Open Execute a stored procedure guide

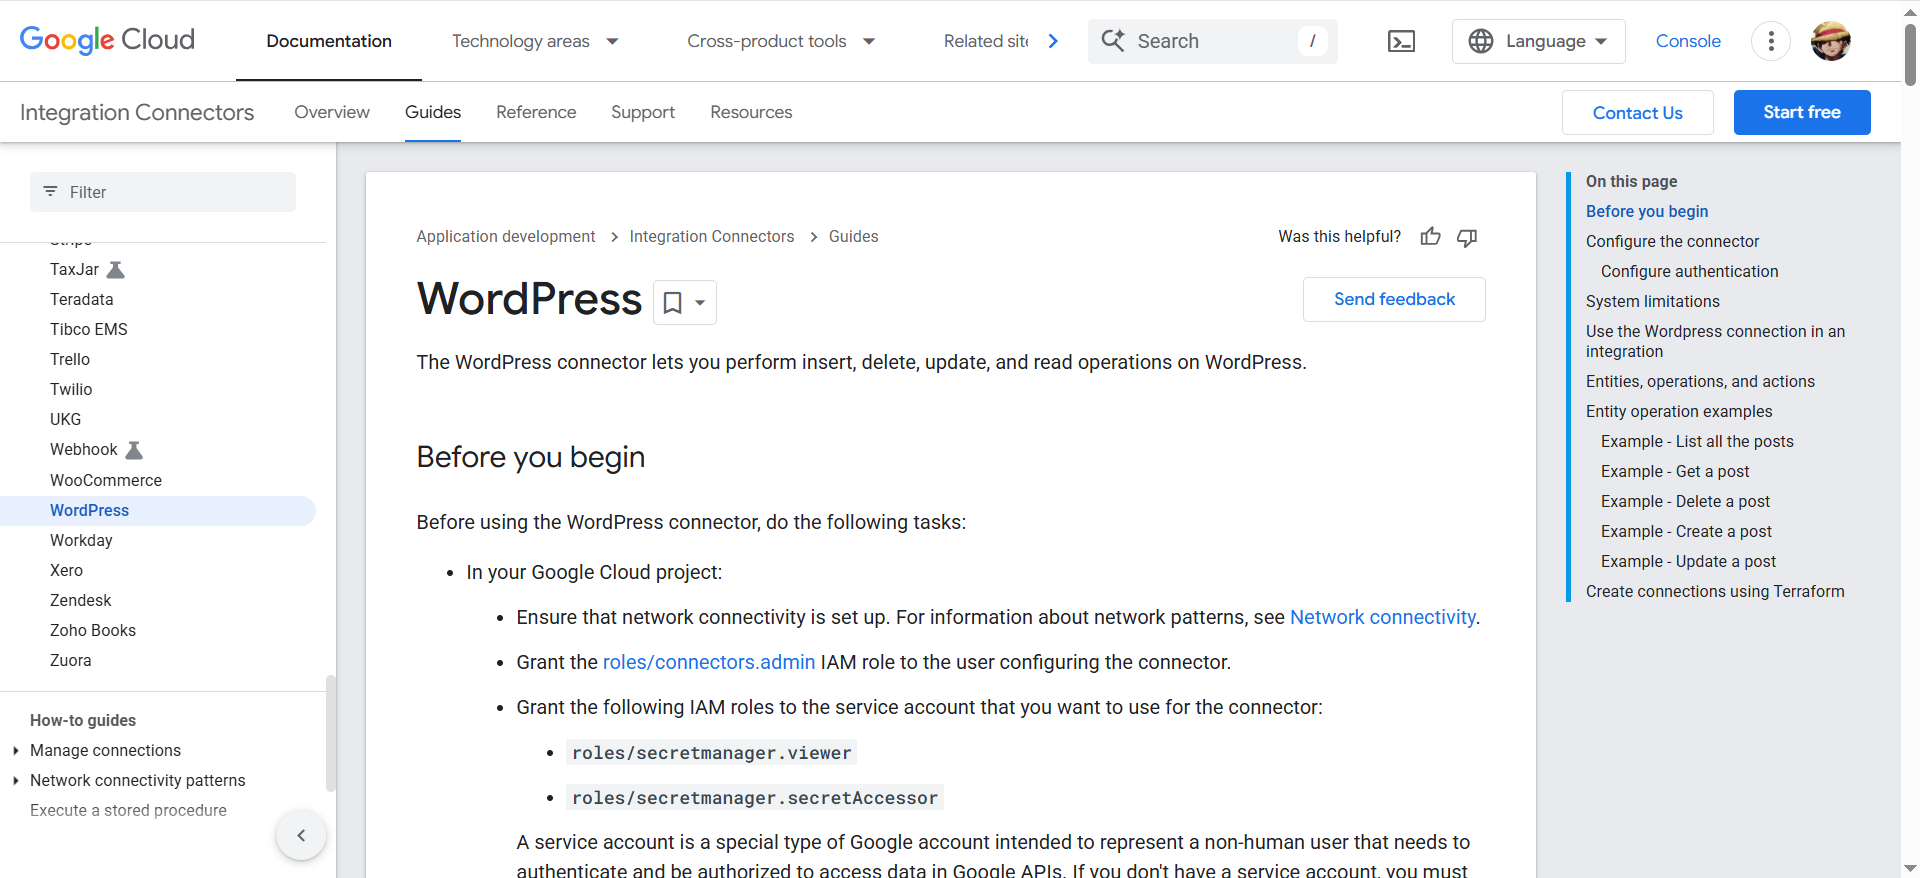(x=128, y=810)
